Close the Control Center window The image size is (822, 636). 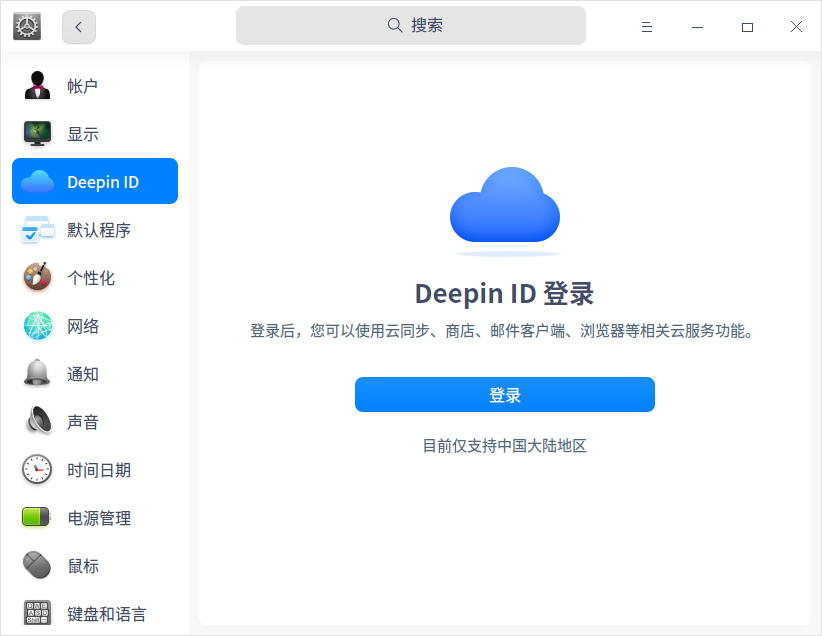tap(796, 27)
